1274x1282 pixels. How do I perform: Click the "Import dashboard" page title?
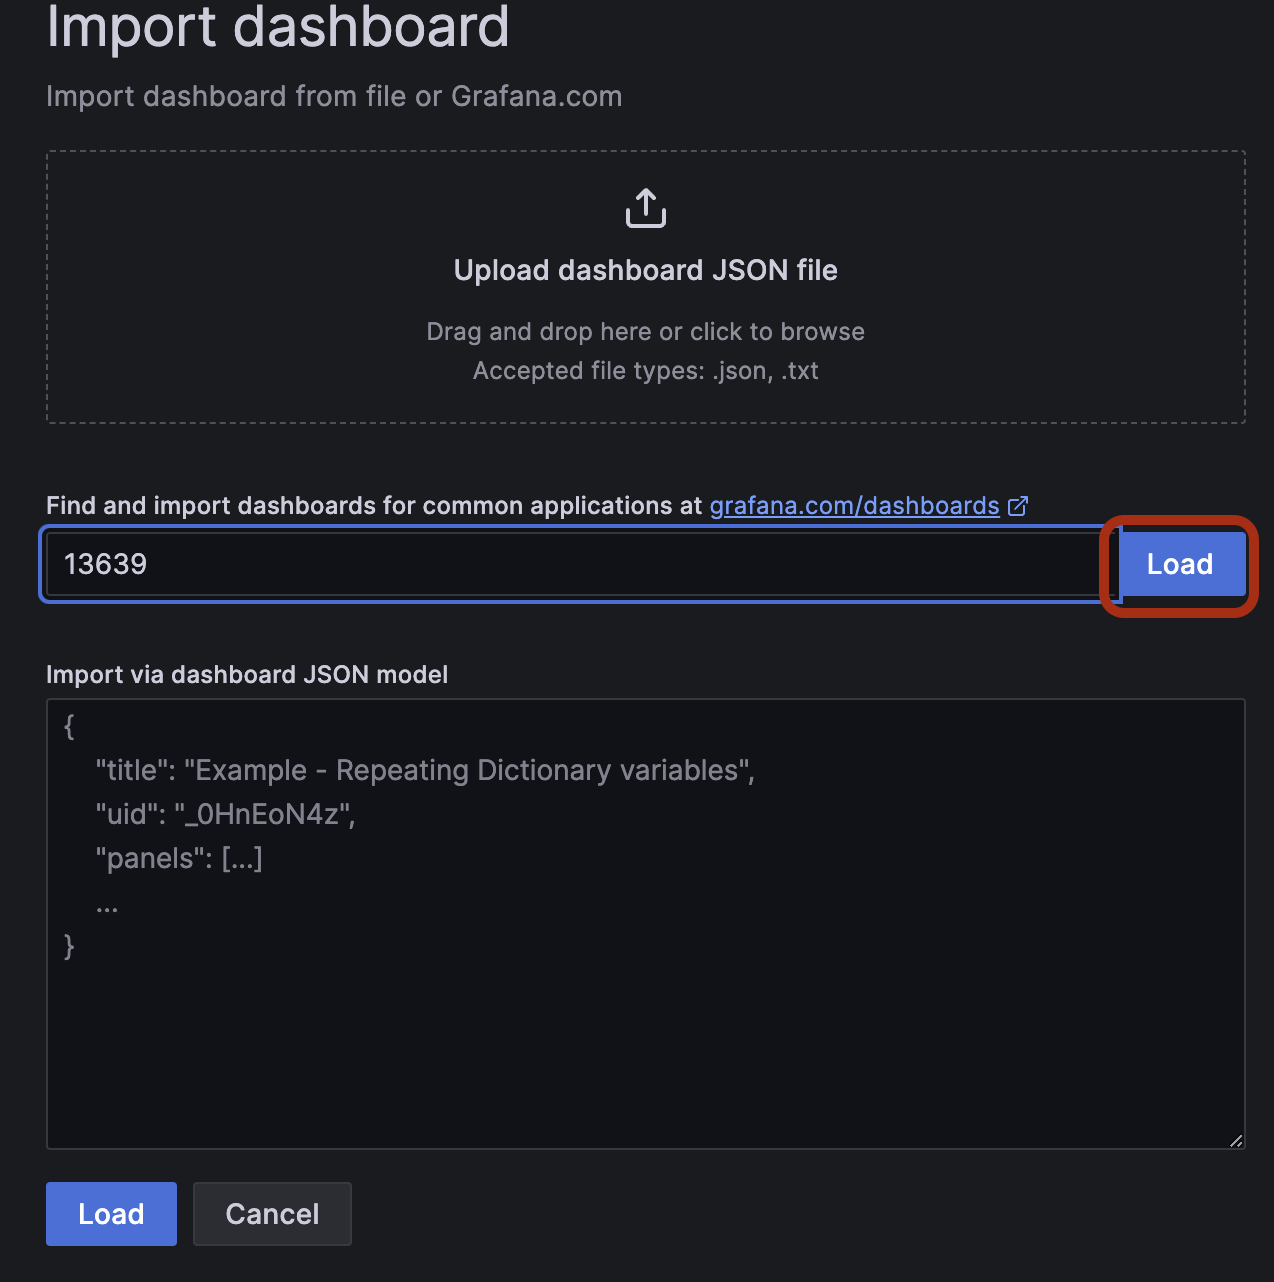pos(278,26)
